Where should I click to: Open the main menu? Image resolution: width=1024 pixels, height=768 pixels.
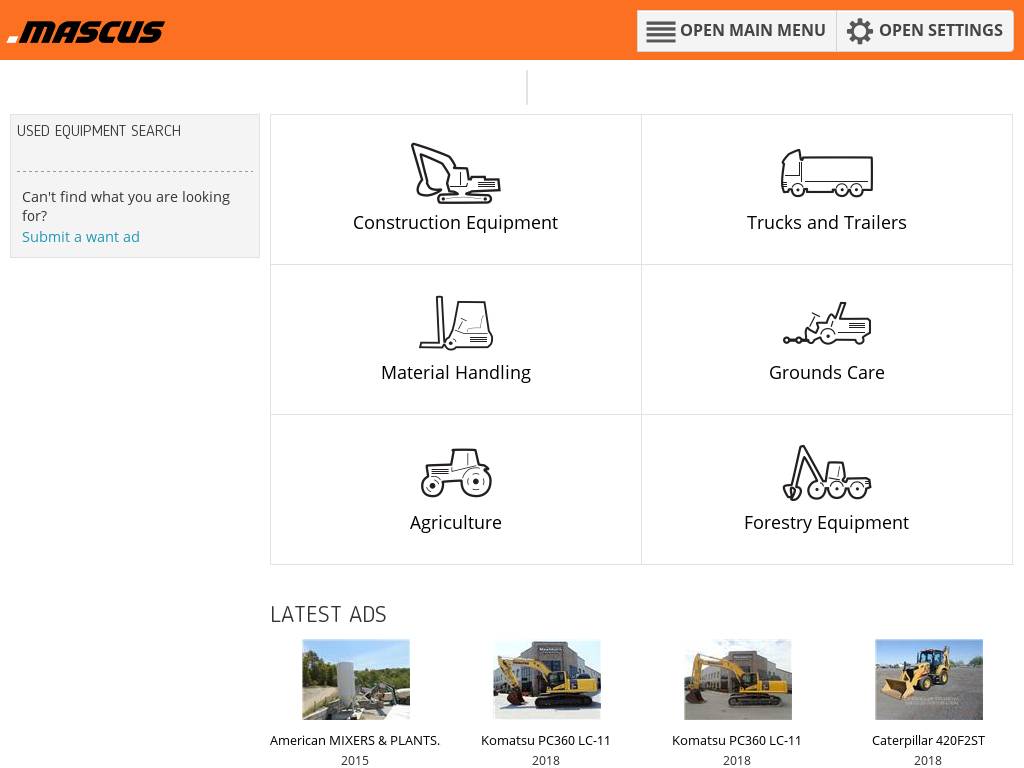pyautogui.click(x=737, y=31)
